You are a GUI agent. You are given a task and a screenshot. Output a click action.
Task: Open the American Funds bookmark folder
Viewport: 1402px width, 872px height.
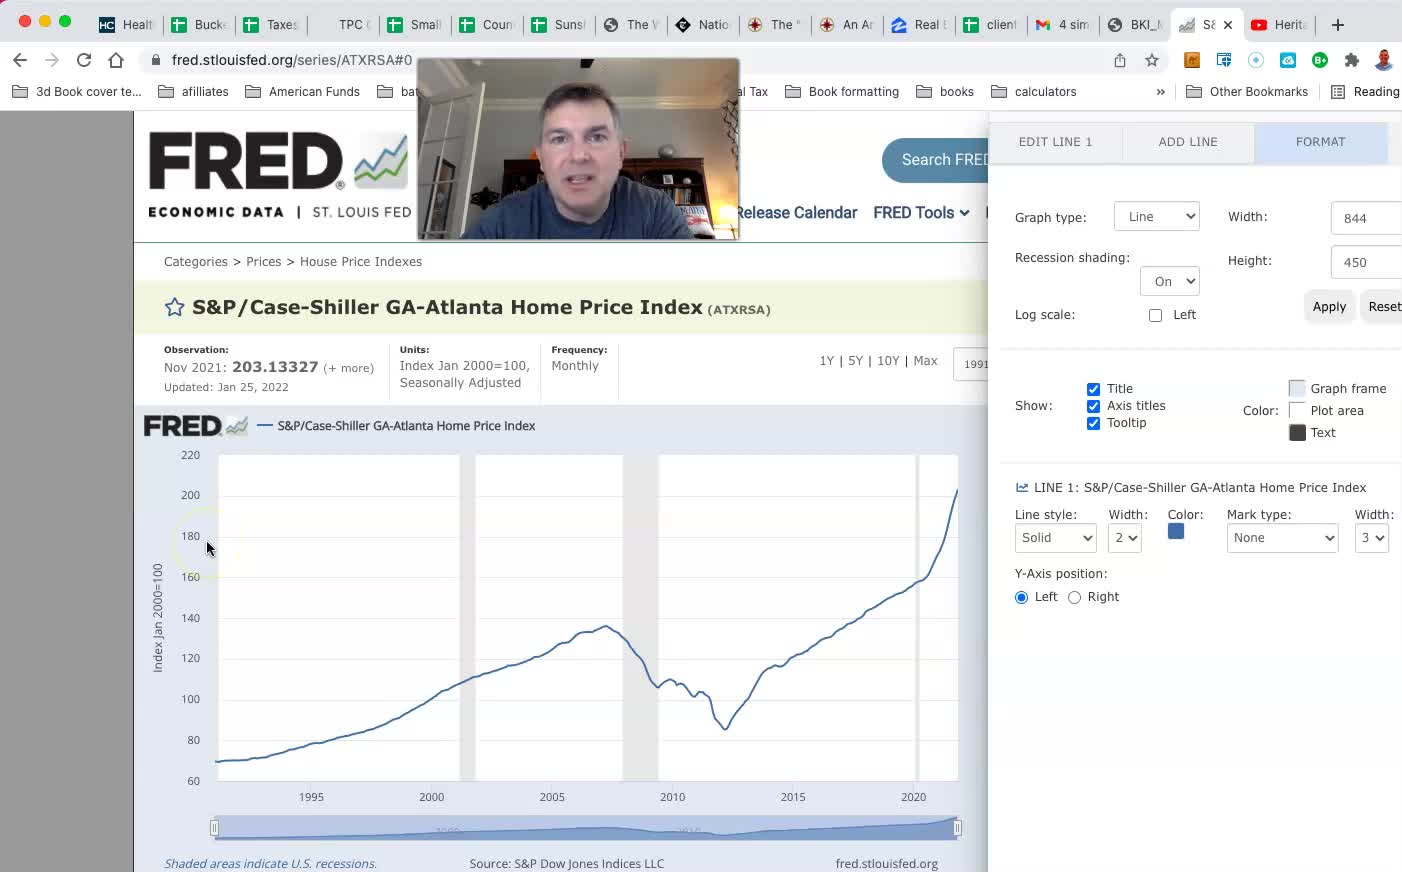tap(302, 92)
